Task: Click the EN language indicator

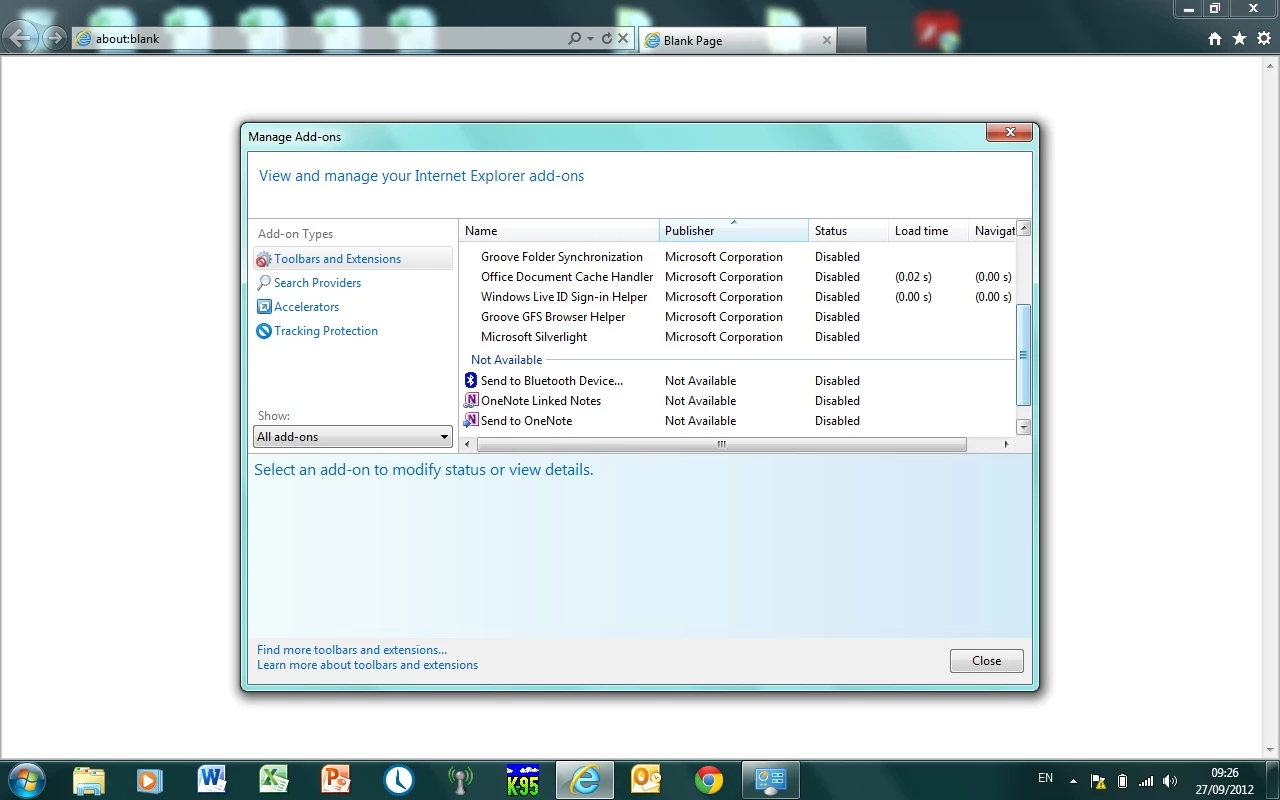Action: [x=1045, y=778]
